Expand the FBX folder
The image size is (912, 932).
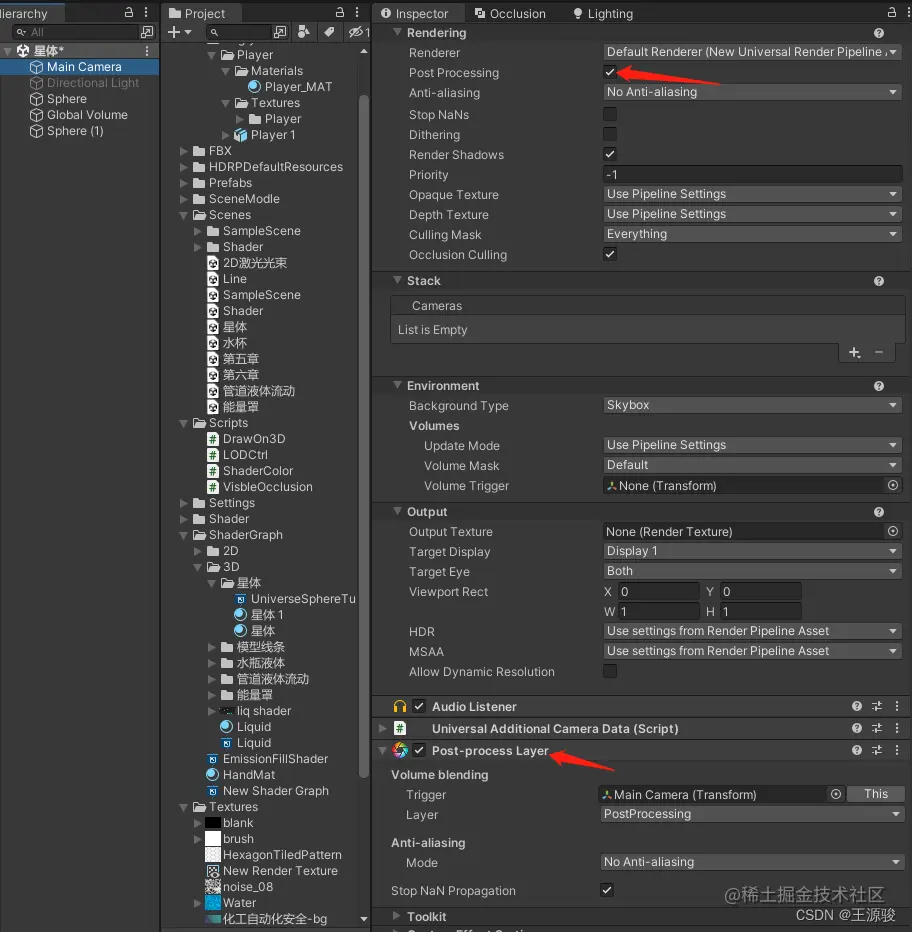click(184, 151)
